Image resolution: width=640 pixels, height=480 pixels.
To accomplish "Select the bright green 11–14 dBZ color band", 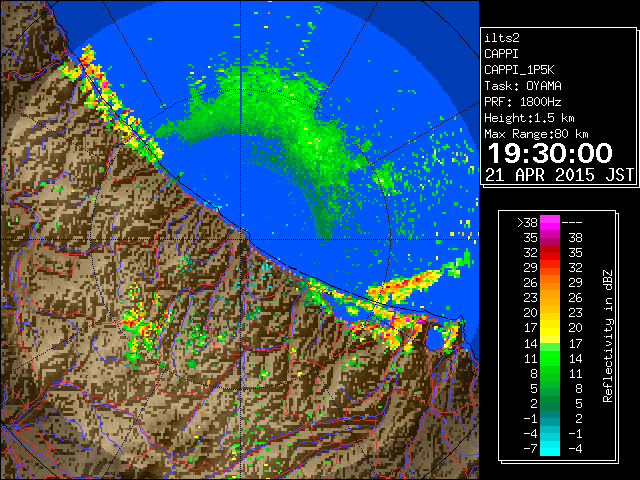I will tap(550, 358).
